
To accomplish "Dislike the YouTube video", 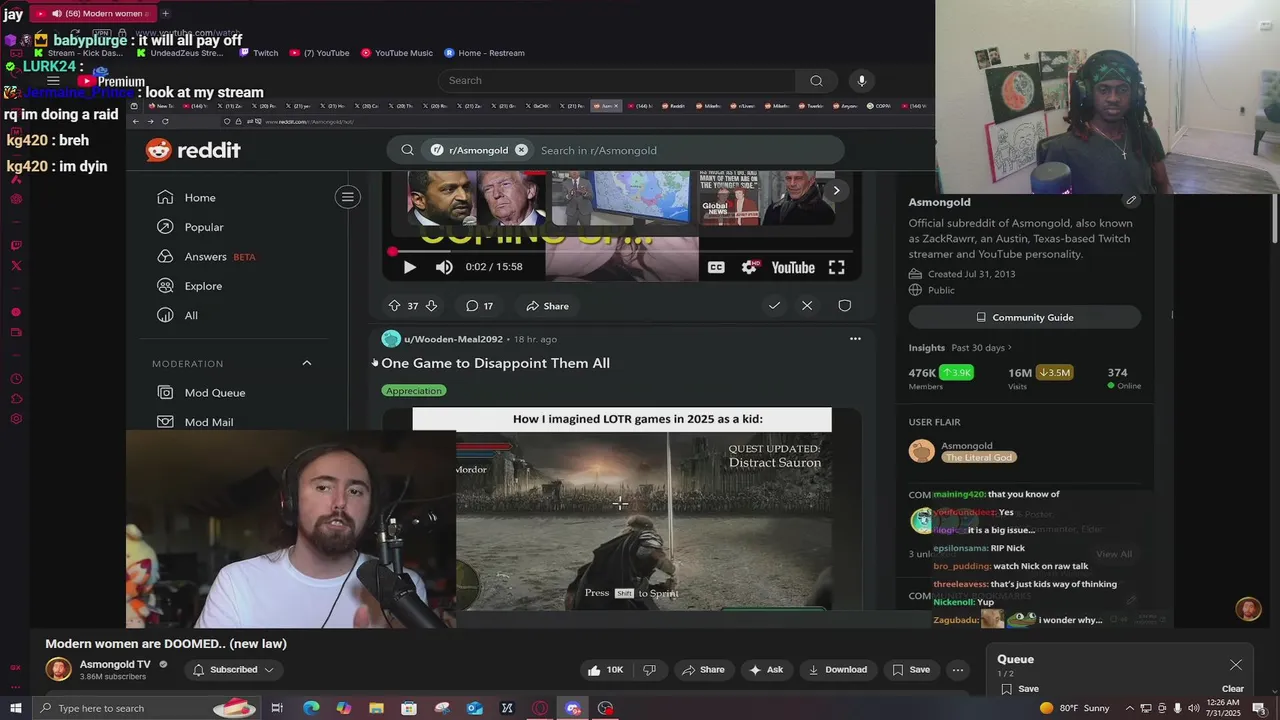I will (649, 670).
